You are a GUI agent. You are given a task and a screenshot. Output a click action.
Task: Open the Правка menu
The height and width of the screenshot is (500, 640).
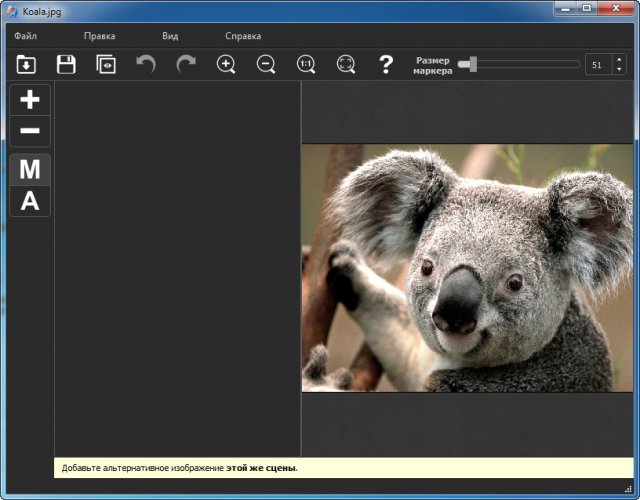(99, 36)
